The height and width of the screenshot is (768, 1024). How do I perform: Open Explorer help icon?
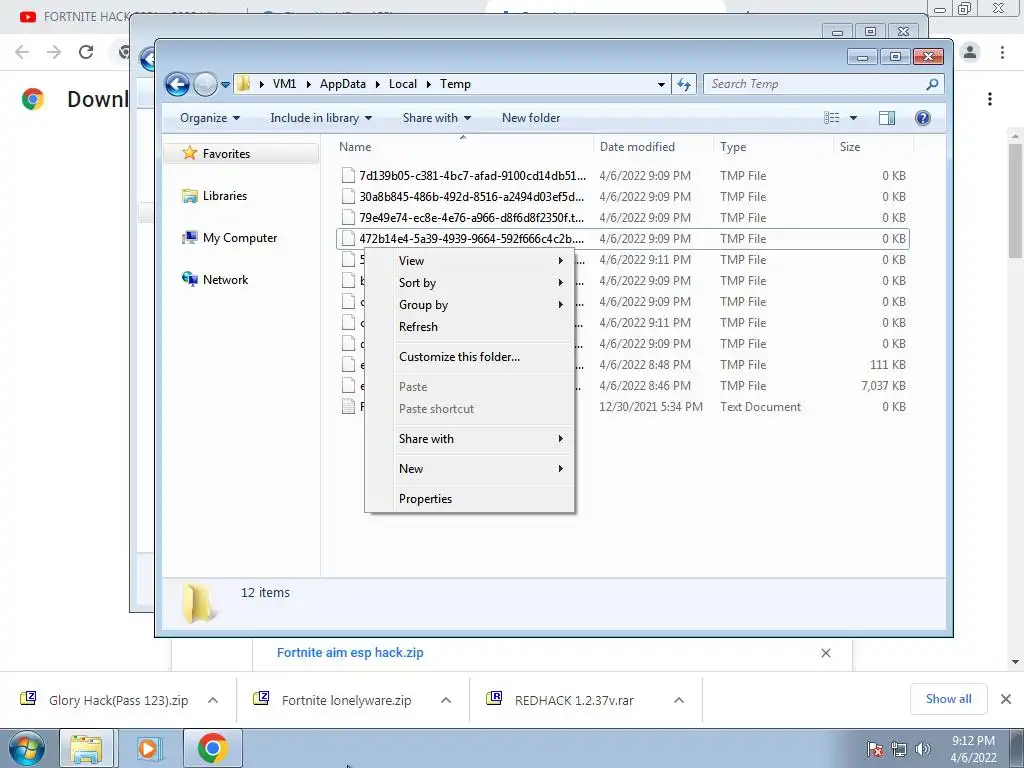923,118
